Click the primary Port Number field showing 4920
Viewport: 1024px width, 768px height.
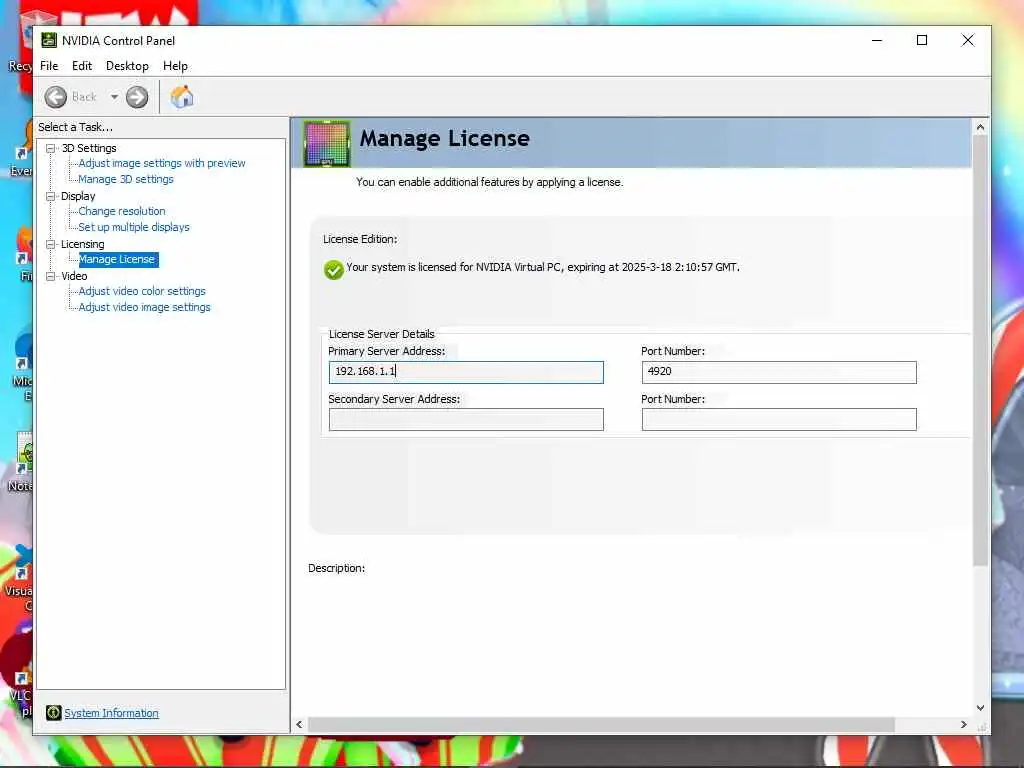point(779,372)
